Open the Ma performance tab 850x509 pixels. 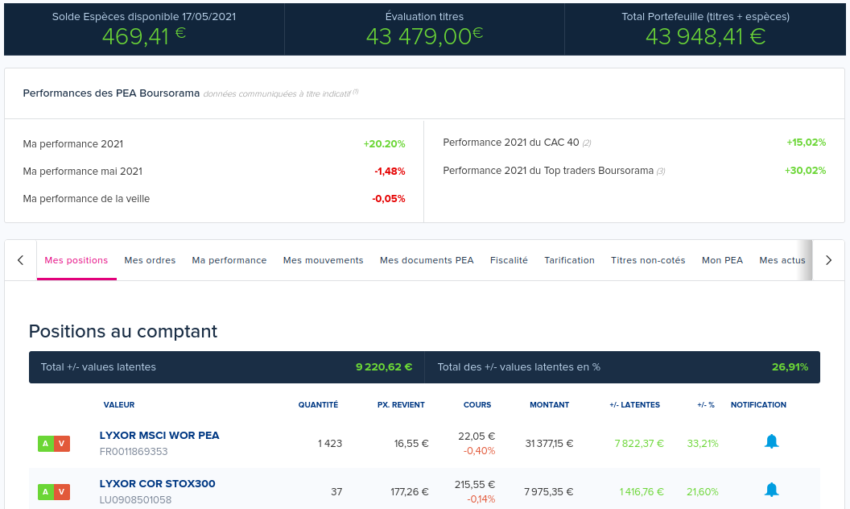pos(229,260)
